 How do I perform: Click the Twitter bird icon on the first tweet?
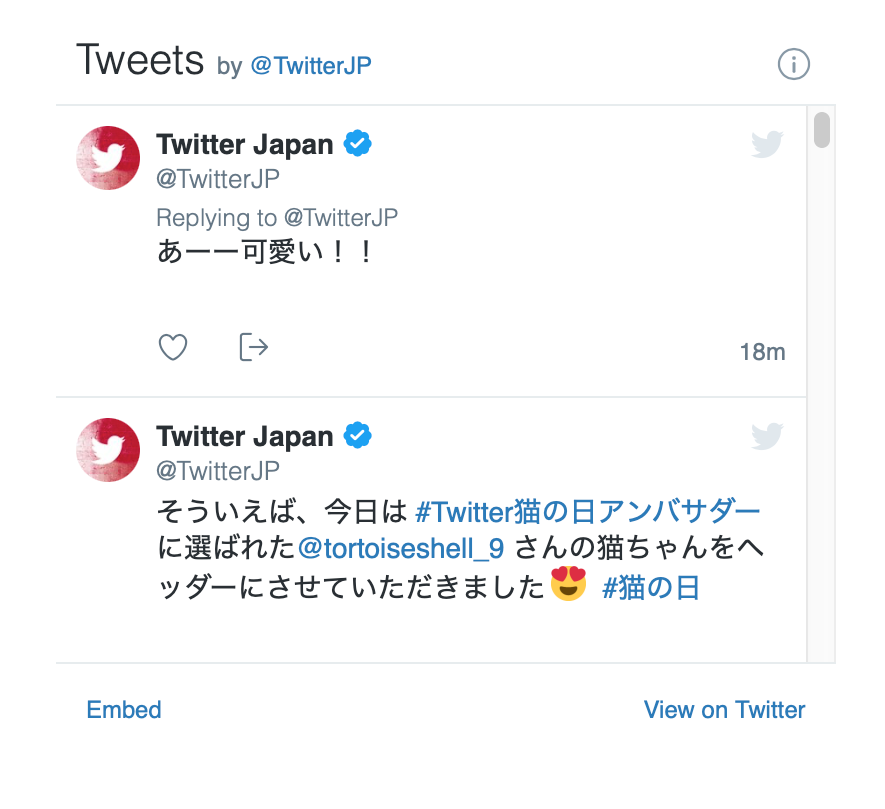point(767,143)
